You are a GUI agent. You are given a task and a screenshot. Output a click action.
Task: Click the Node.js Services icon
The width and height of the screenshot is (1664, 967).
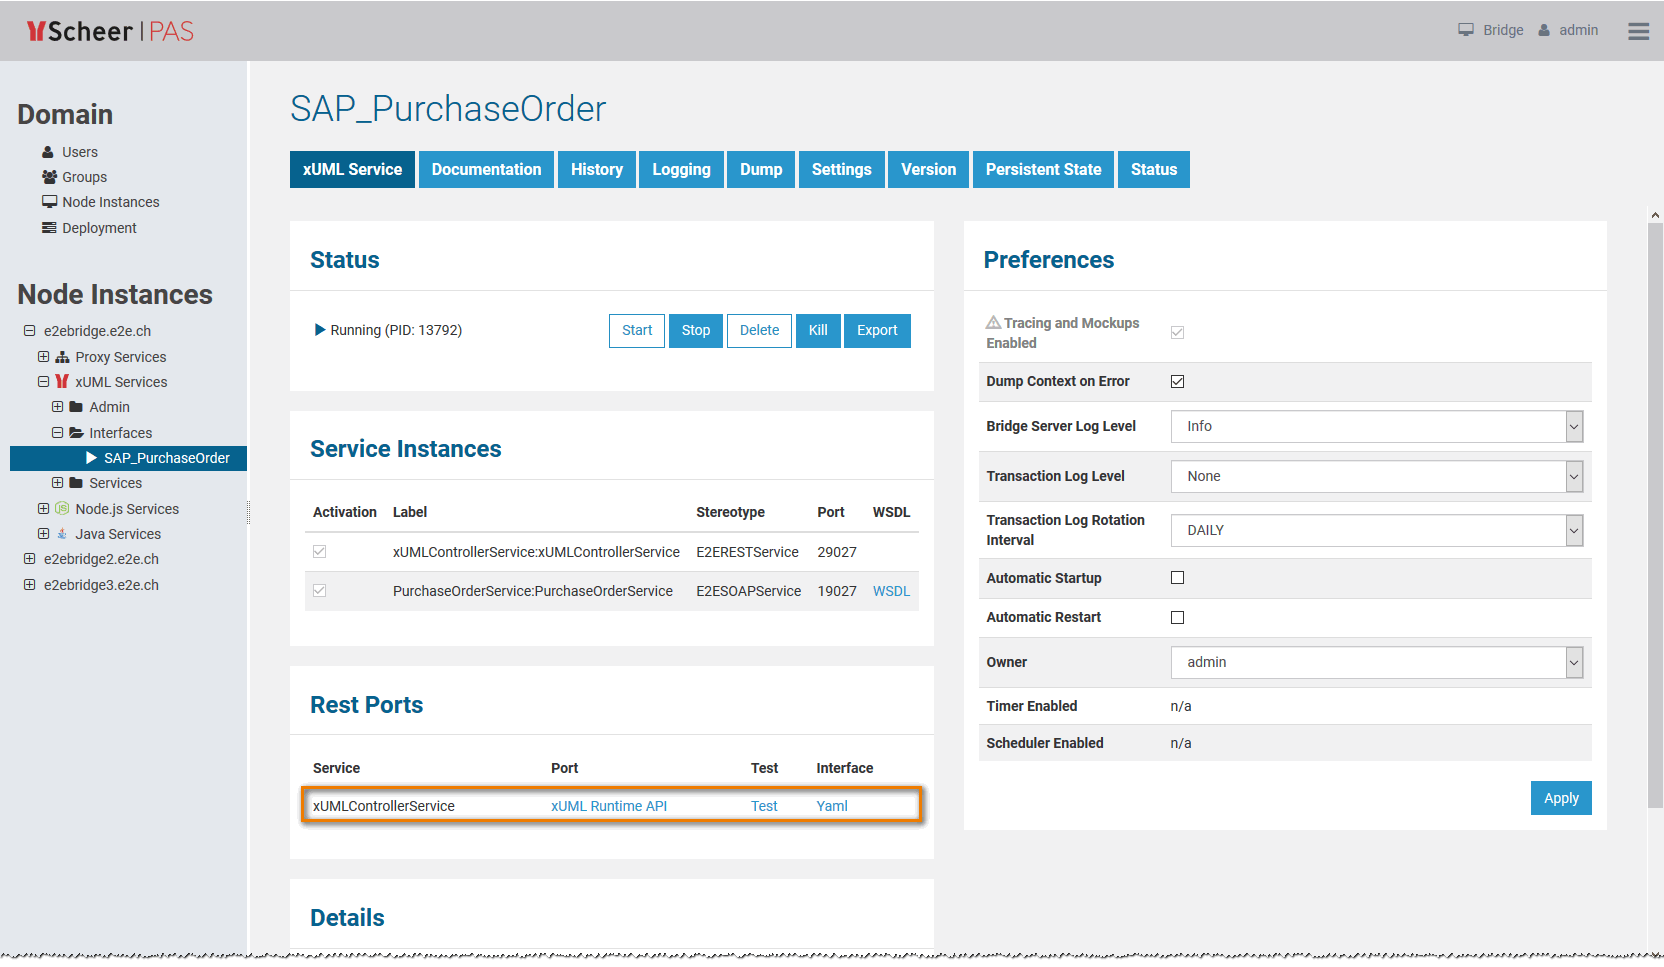62,509
